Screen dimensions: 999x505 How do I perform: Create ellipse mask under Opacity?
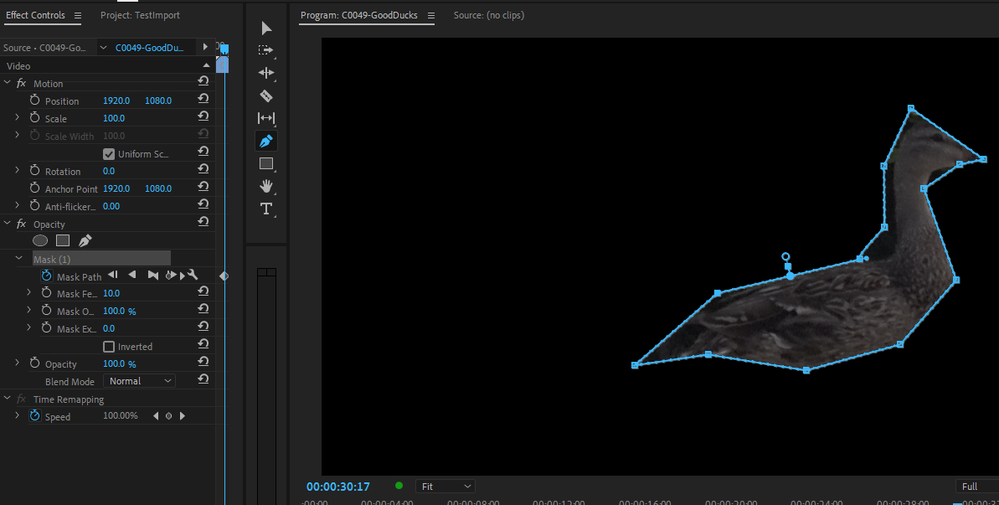click(x=40, y=241)
